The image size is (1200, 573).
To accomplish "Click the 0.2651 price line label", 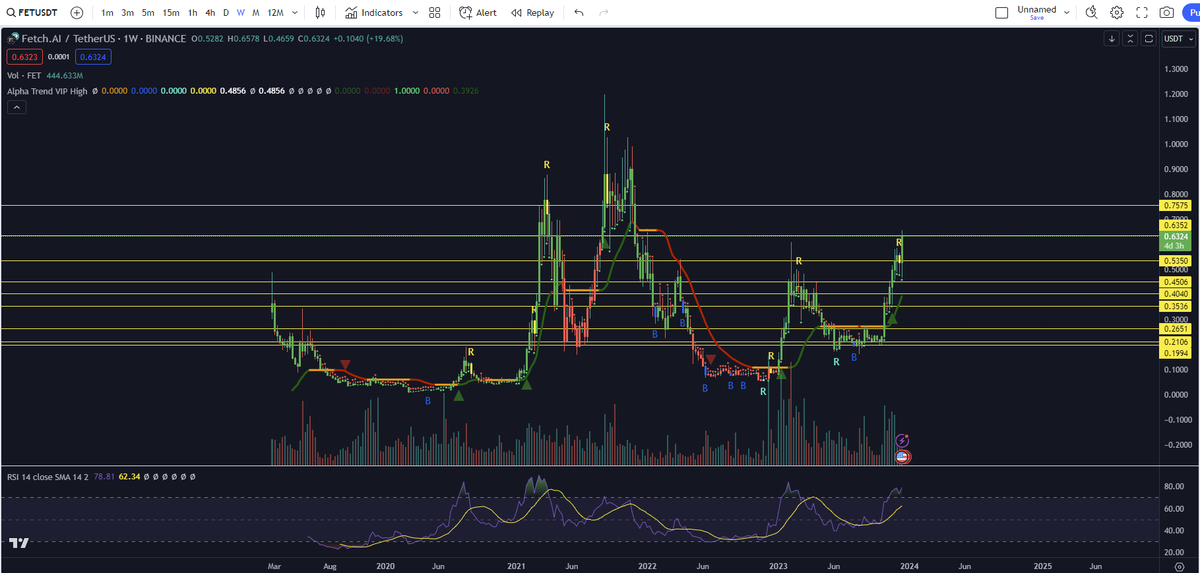I will coord(1174,329).
